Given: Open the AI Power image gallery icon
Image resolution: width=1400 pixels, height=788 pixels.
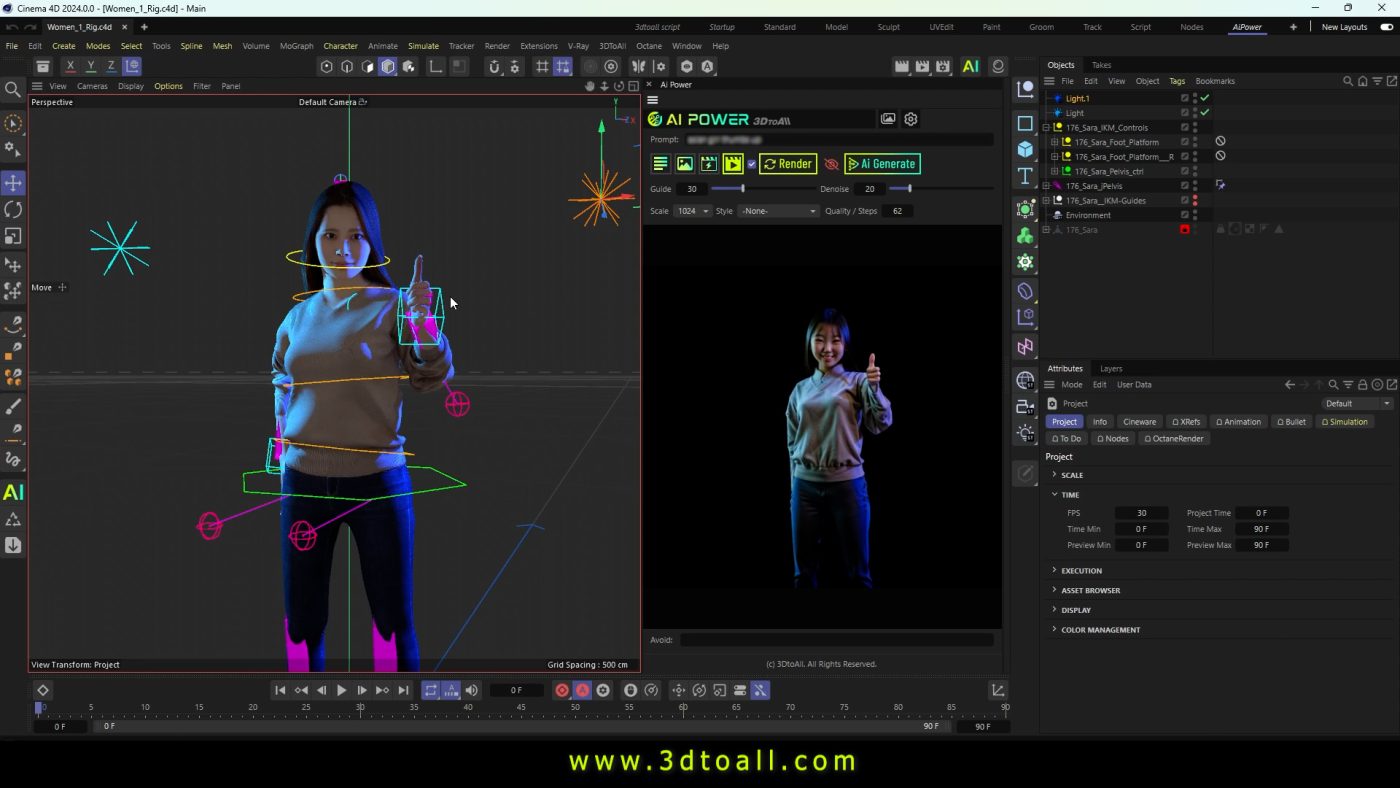Looking at the screenshot, I should click(888, 119).
